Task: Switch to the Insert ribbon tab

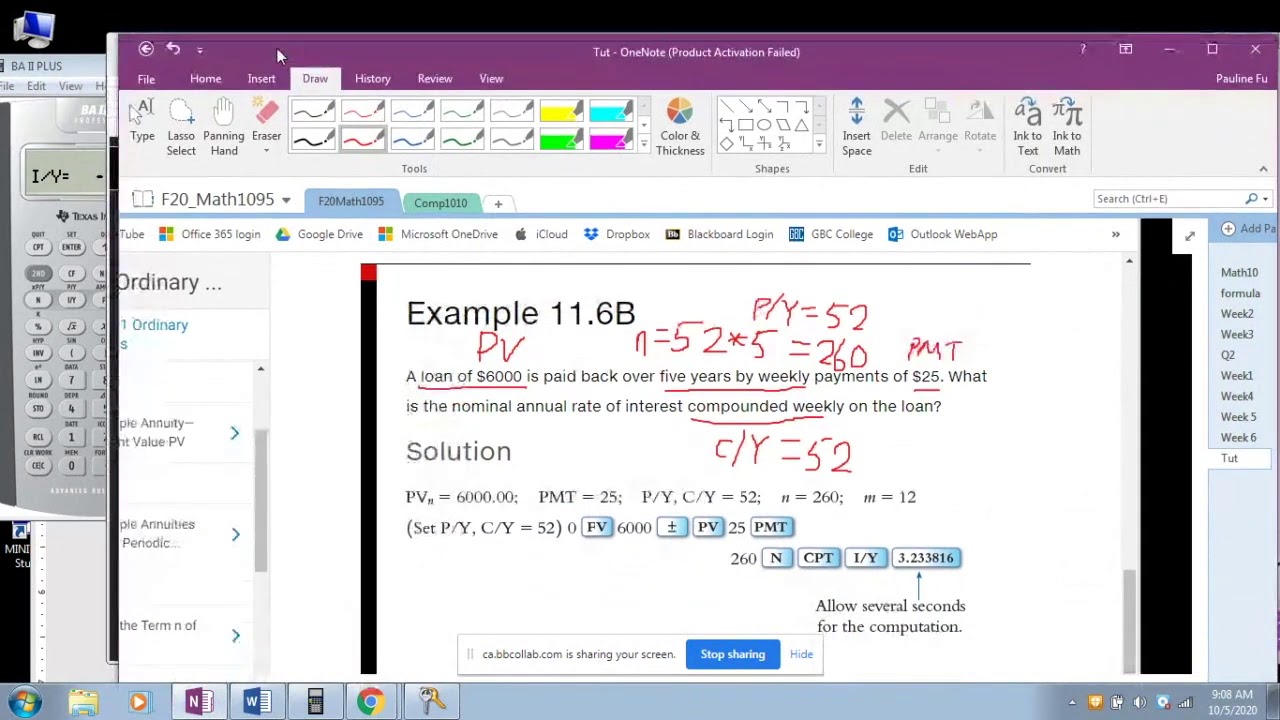Action: (x=261, y=79)
